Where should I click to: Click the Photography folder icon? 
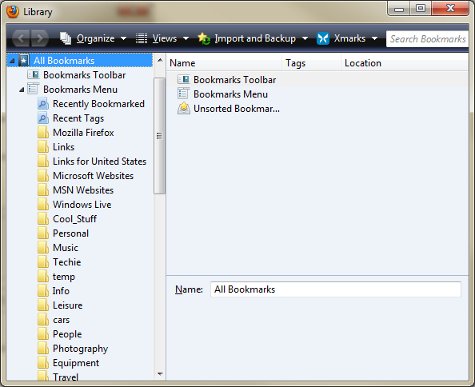click(x=43, y=348)
